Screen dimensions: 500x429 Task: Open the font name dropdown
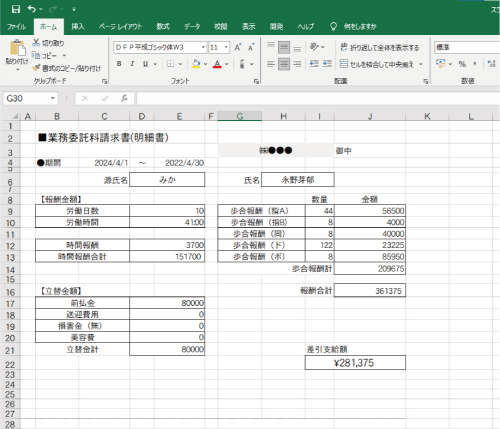(203, 47)
